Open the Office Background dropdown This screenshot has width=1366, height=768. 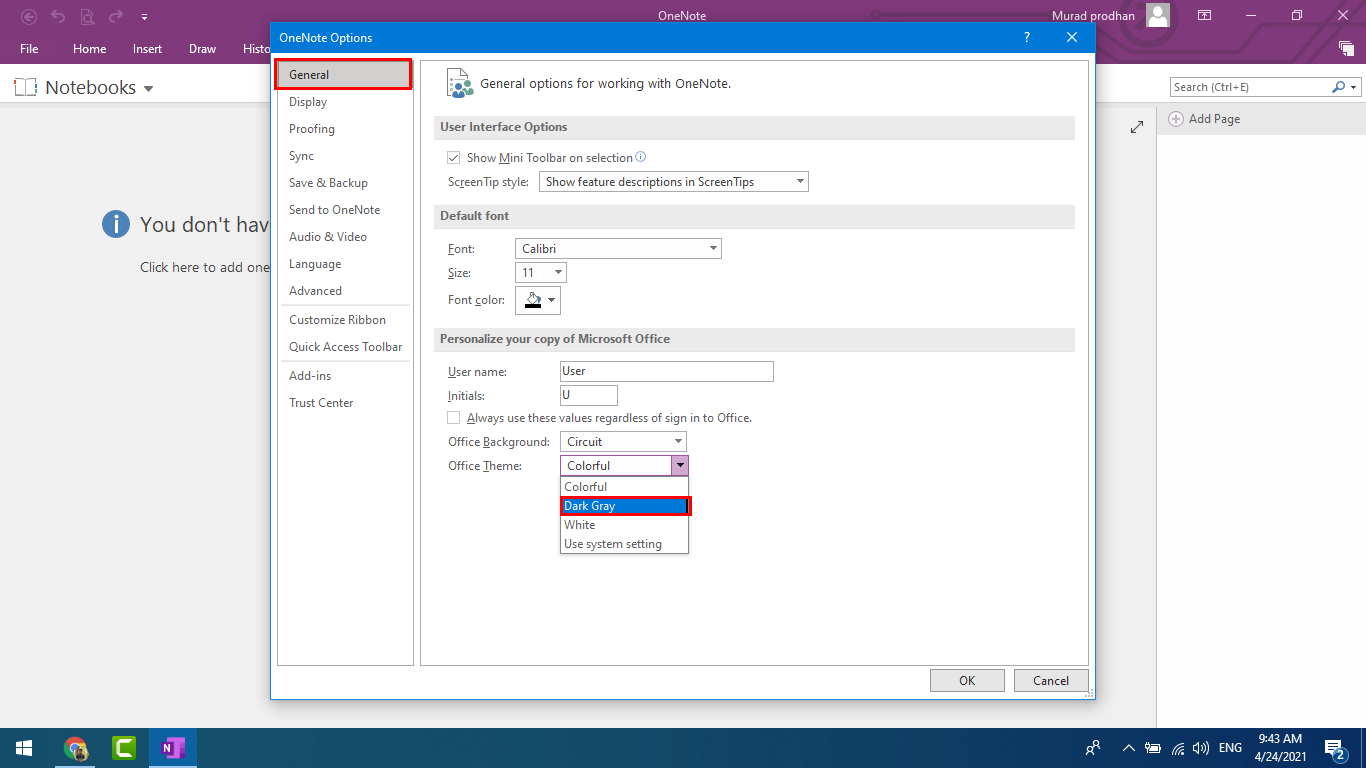(622, 442)
